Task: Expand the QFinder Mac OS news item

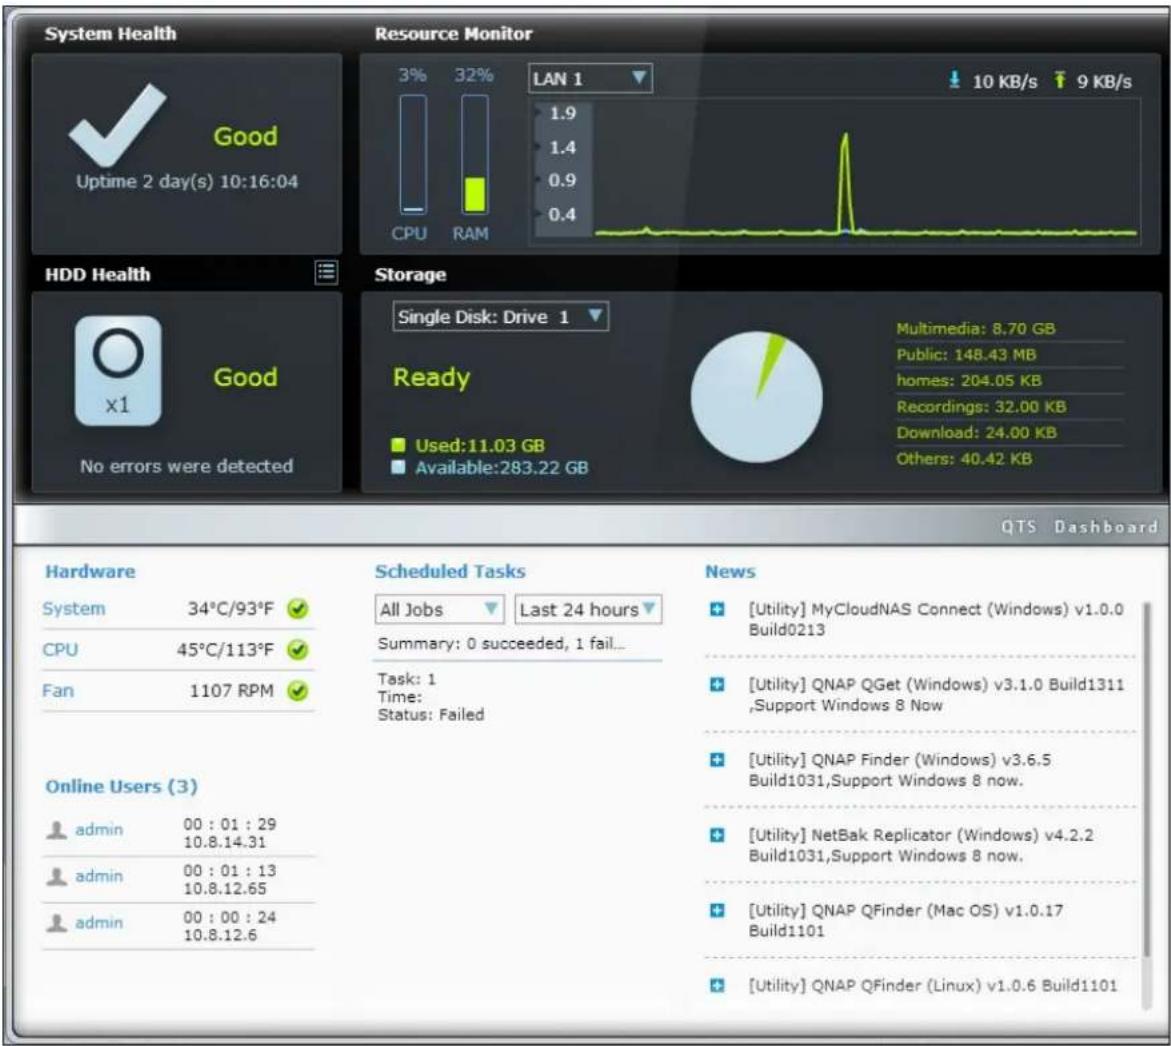Action: point(717,911)
